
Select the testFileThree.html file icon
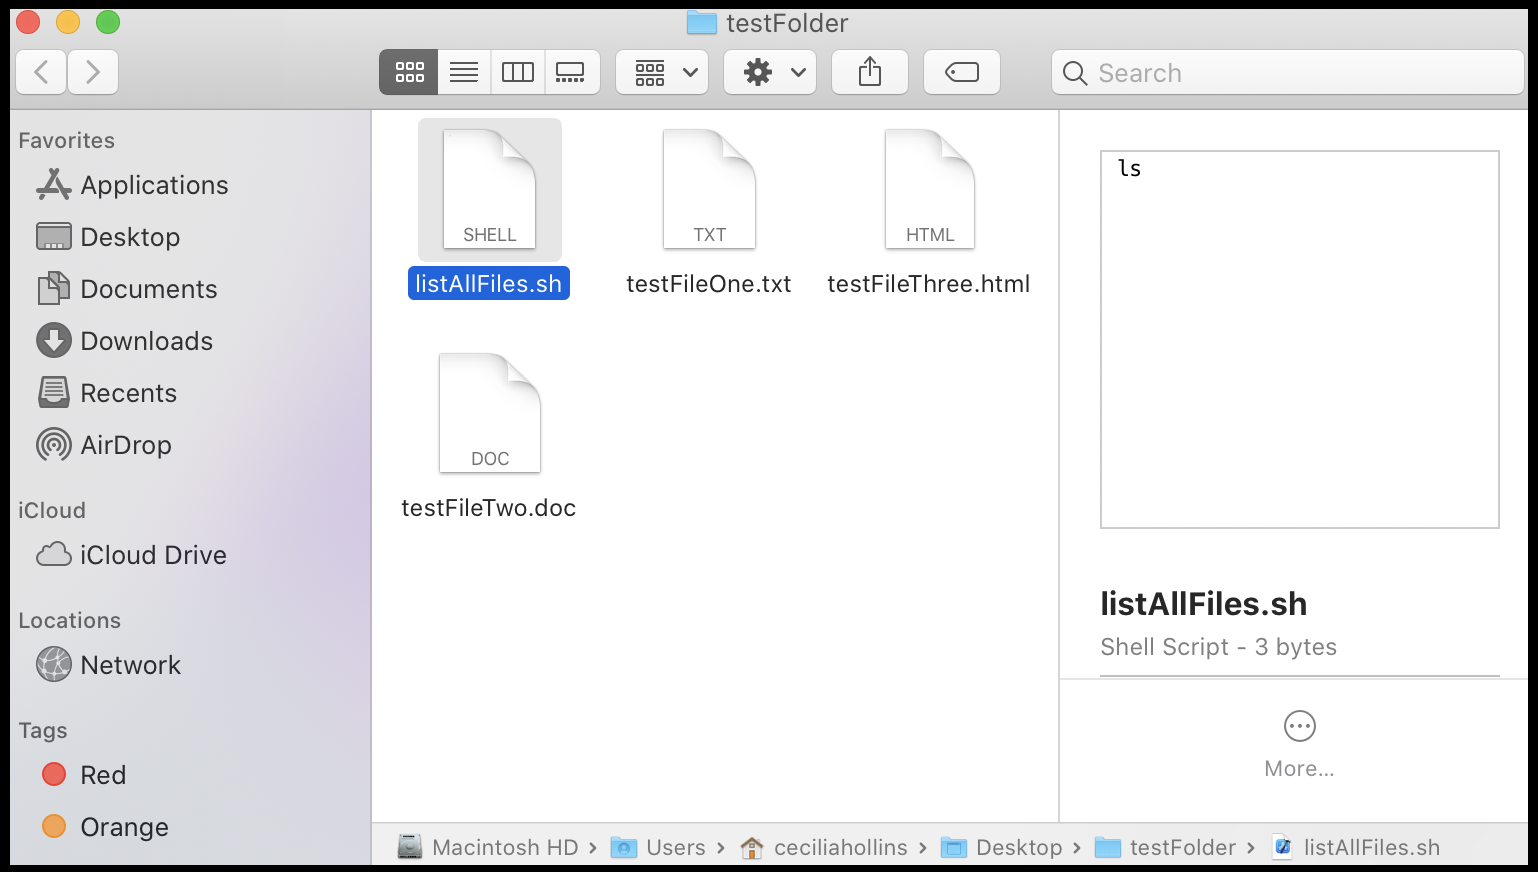[929, 192]
